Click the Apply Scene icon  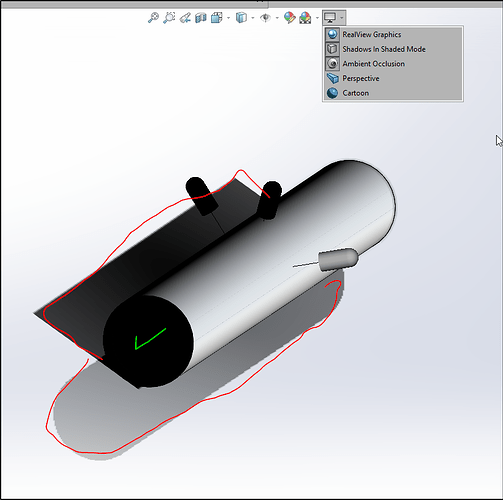pos(305,18)
